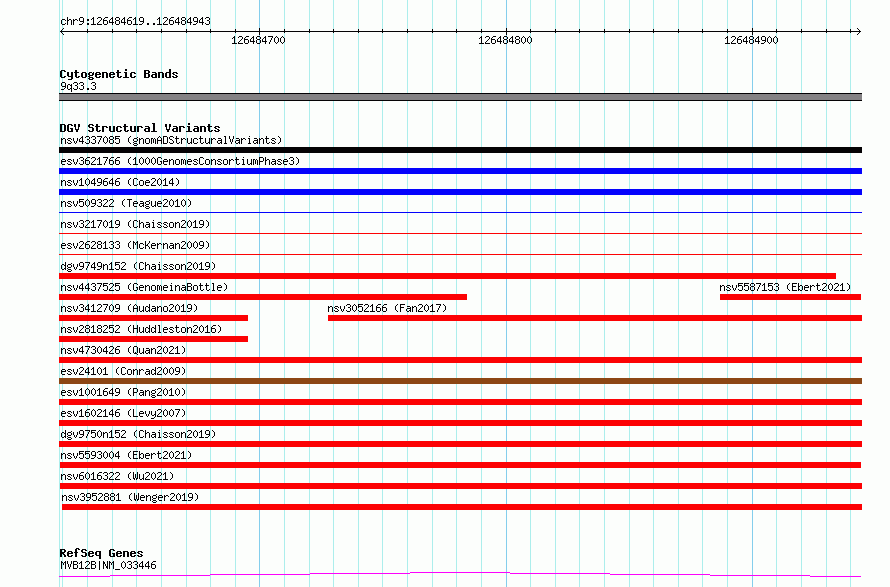
Task: Click the red bar under nsv3412709 (Audano2019)
Action: tap(153, 318)
